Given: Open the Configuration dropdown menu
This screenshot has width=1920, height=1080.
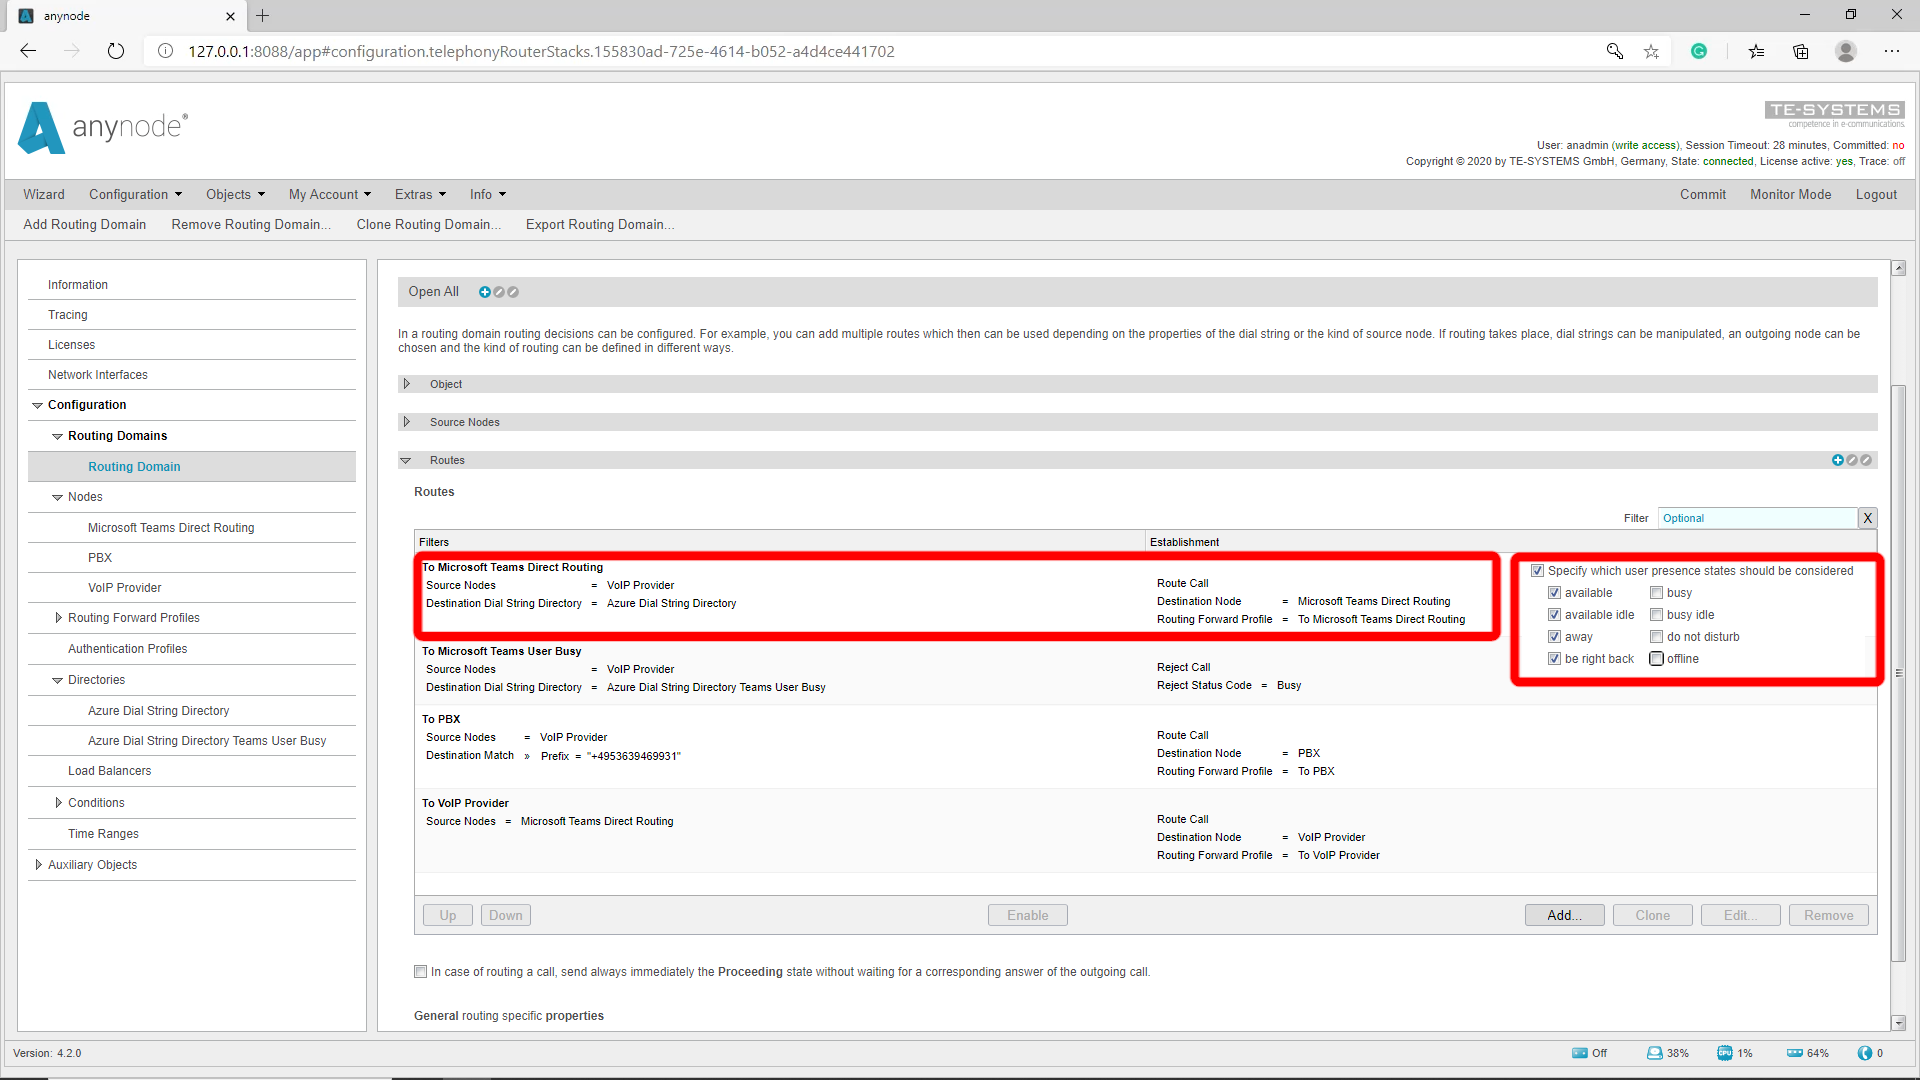Looking at the screenshot, I should pos(135,194).
